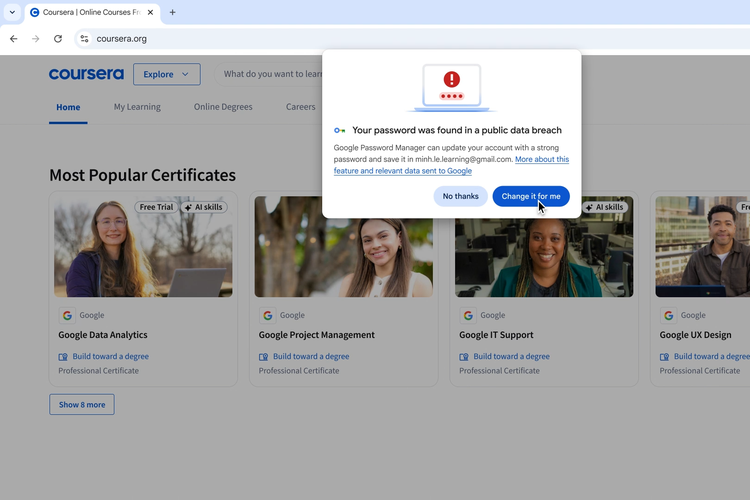This screenshot has width=750, height=500.
Task: Open the Online Degrees tab
Action: [x=223, y=107]
